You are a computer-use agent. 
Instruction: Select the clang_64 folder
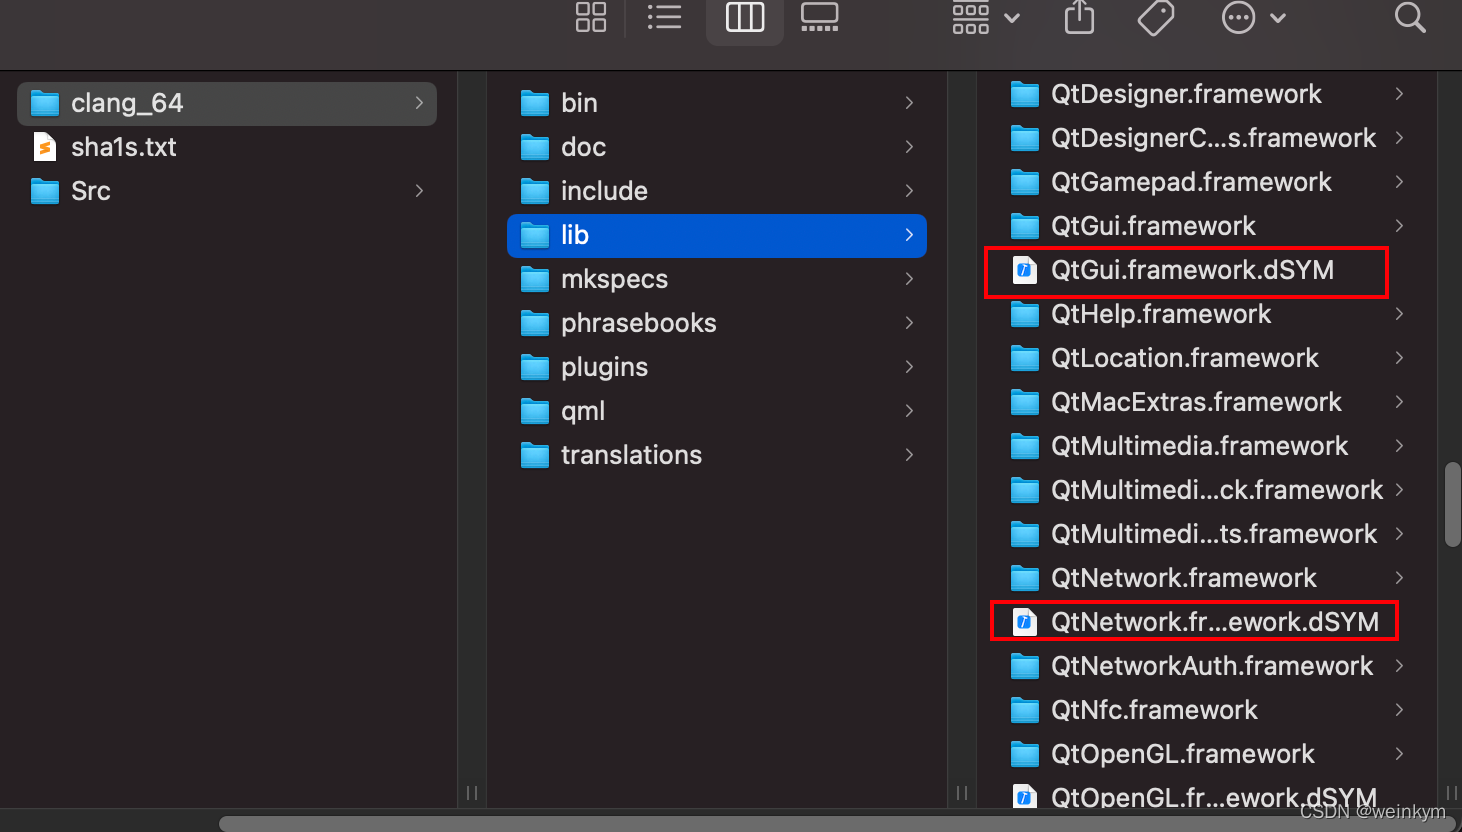(x=227, y=103)
